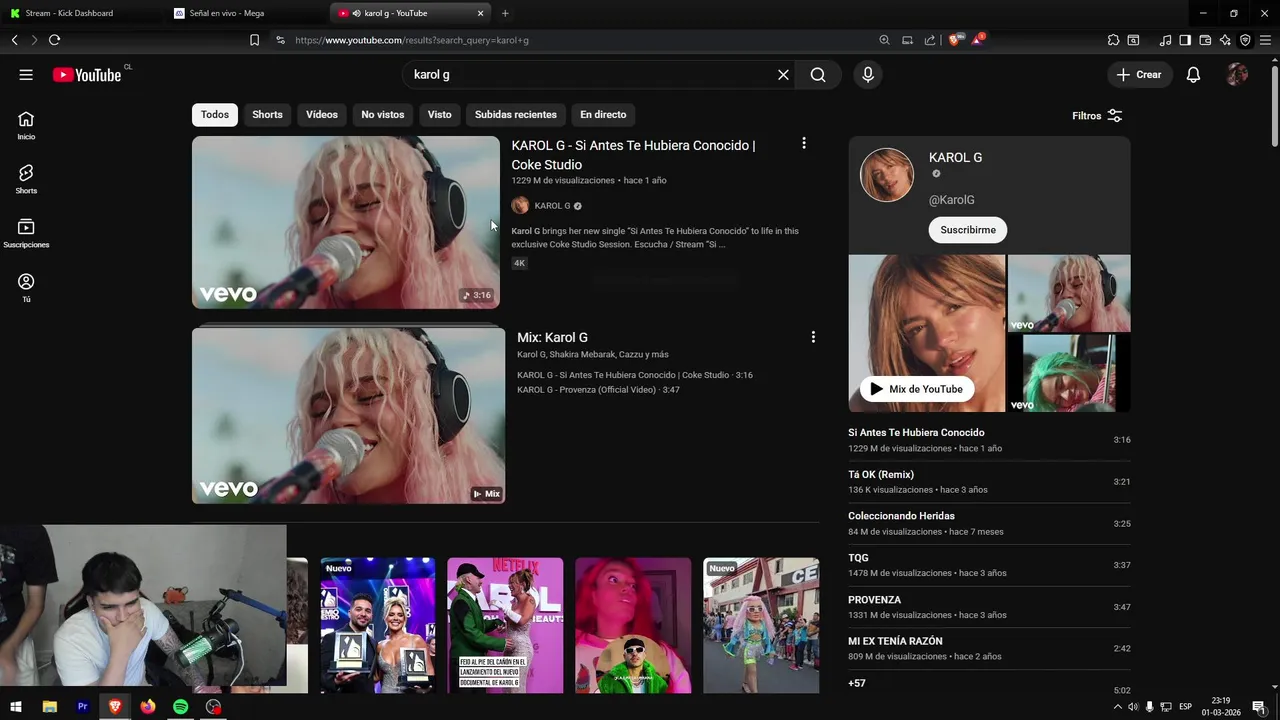The image size is (1280, 720).
Task: Open the notifications bell
Action: [1193, 75]
